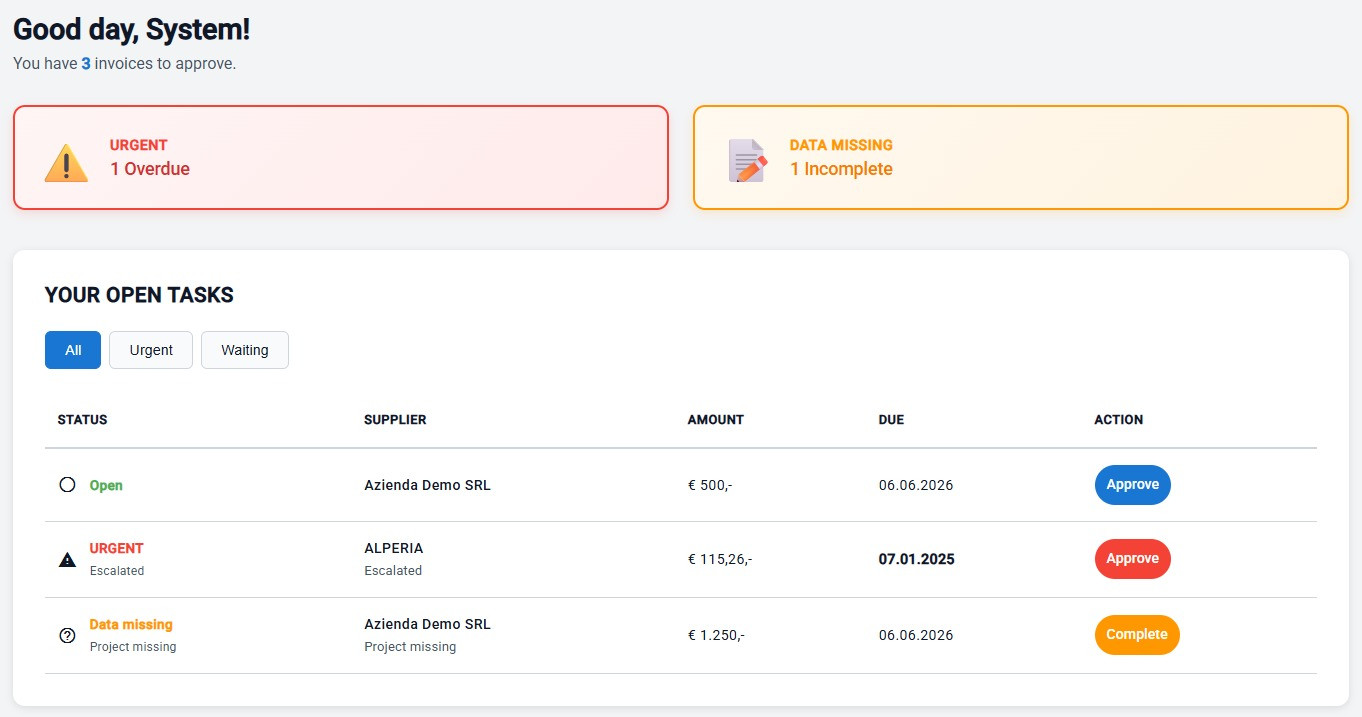This screenshot has height=717, width=1362.
Task: Click the green Open status label
Action: pyautogui.click(x=106, y=485)
